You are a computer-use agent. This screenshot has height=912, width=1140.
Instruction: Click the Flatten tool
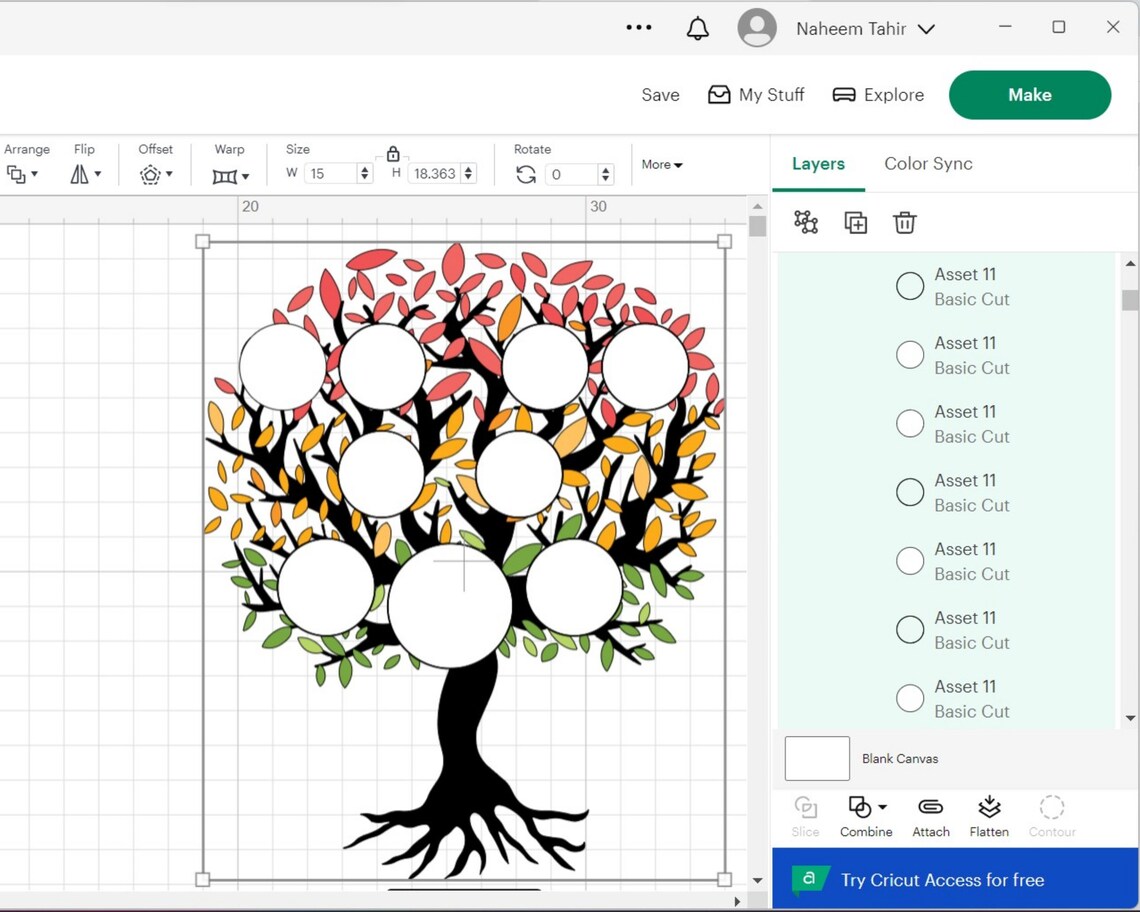989,815
